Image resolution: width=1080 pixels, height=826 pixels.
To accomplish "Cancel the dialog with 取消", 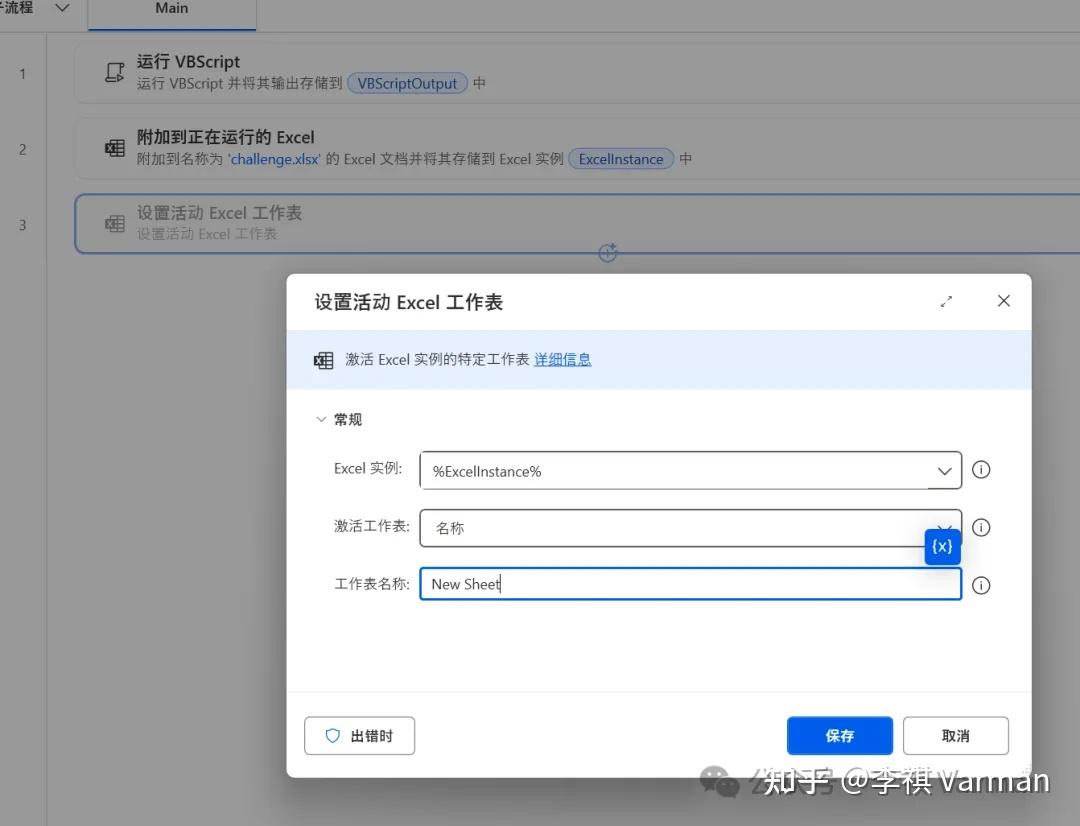I will [955, 735].
